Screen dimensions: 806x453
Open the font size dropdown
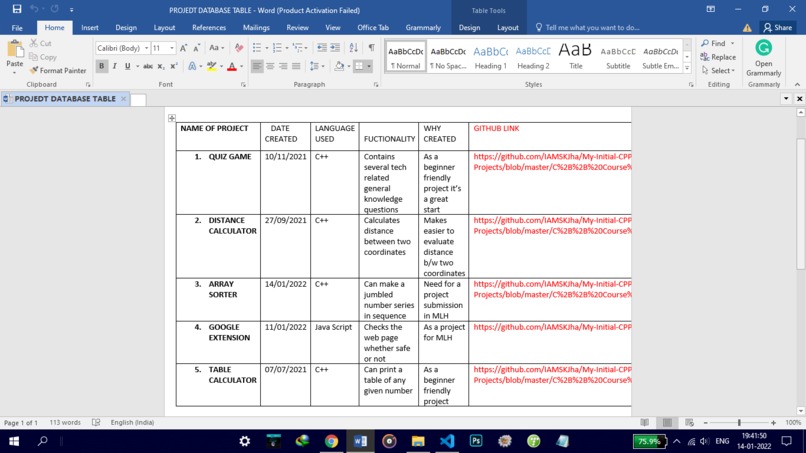pyautogui.click(x=172, y=48)
